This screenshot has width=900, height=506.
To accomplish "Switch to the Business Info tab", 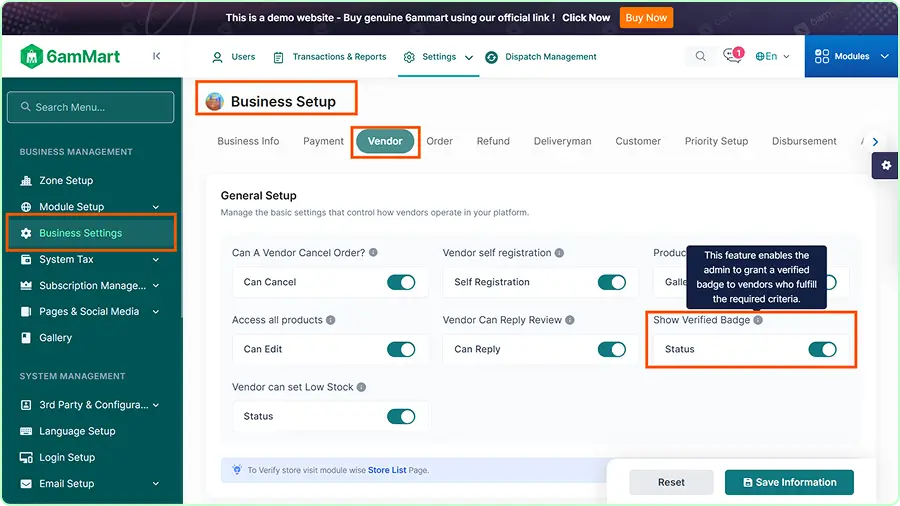I will pyautogui.click(x=248, y=141).
